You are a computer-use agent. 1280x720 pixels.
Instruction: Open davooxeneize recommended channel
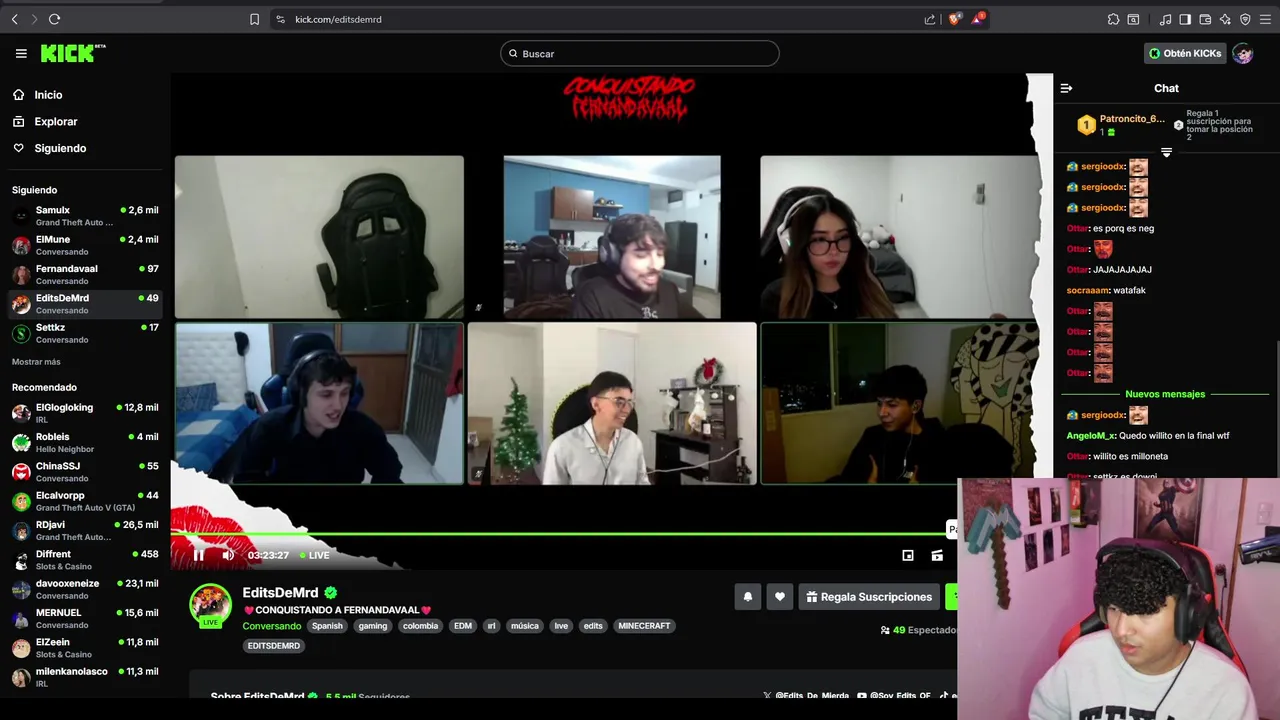85,589
